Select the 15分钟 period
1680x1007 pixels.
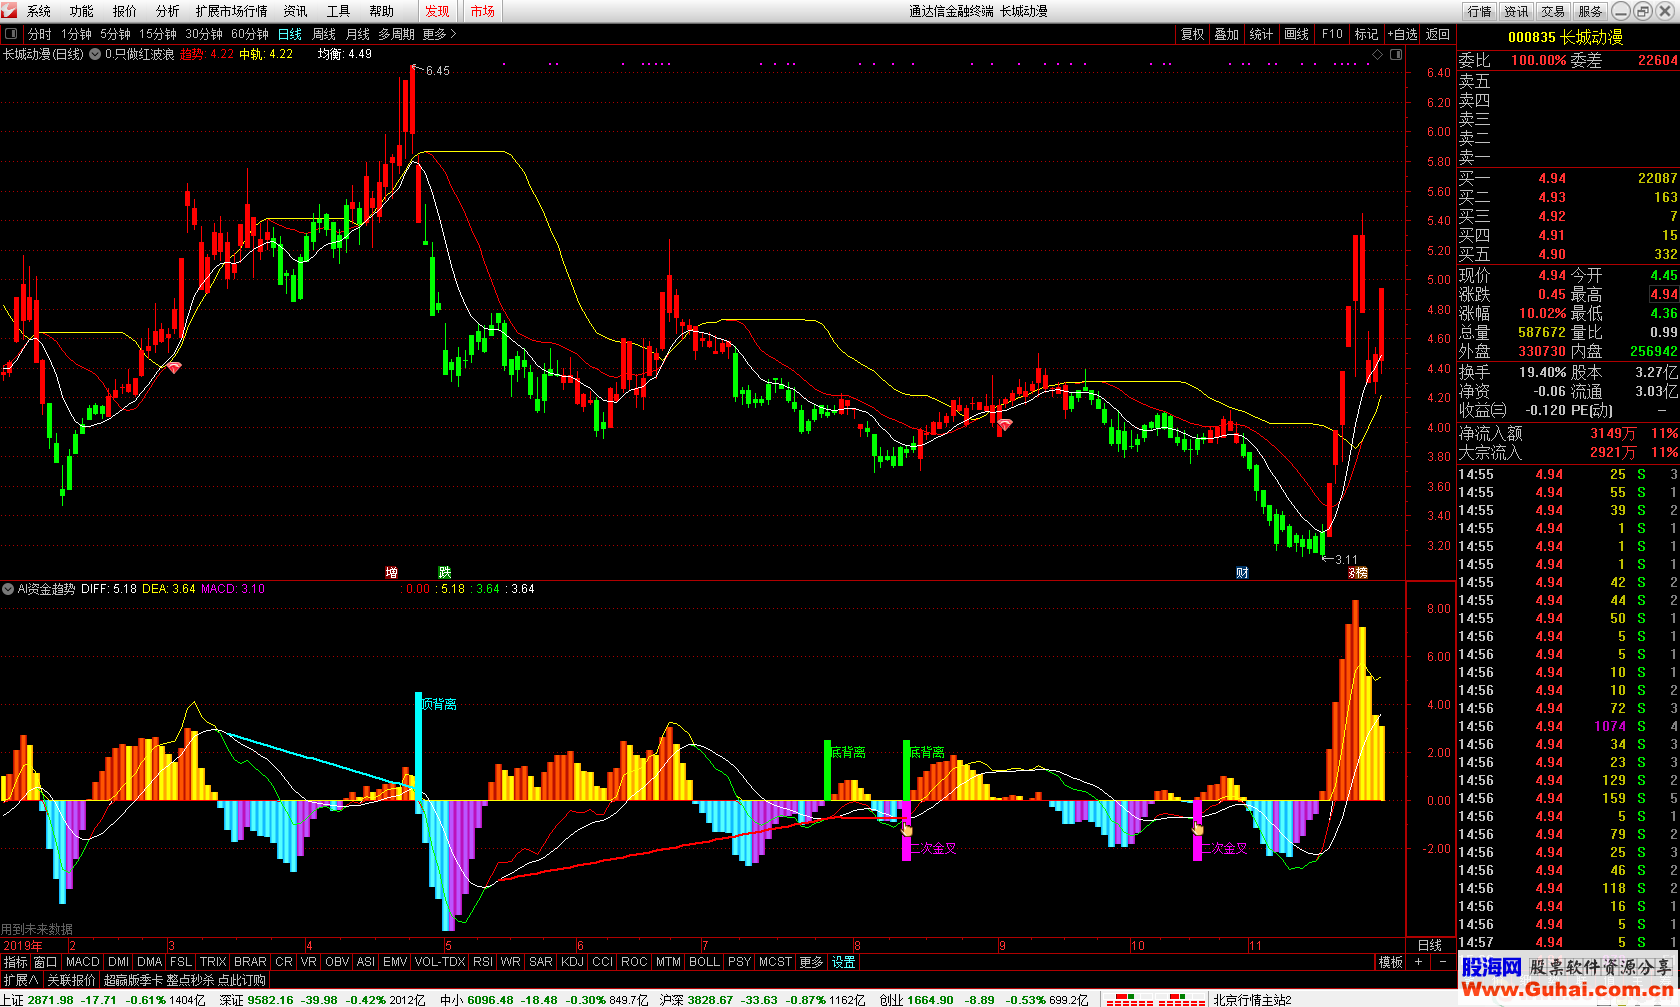click(x=158, y=34)
